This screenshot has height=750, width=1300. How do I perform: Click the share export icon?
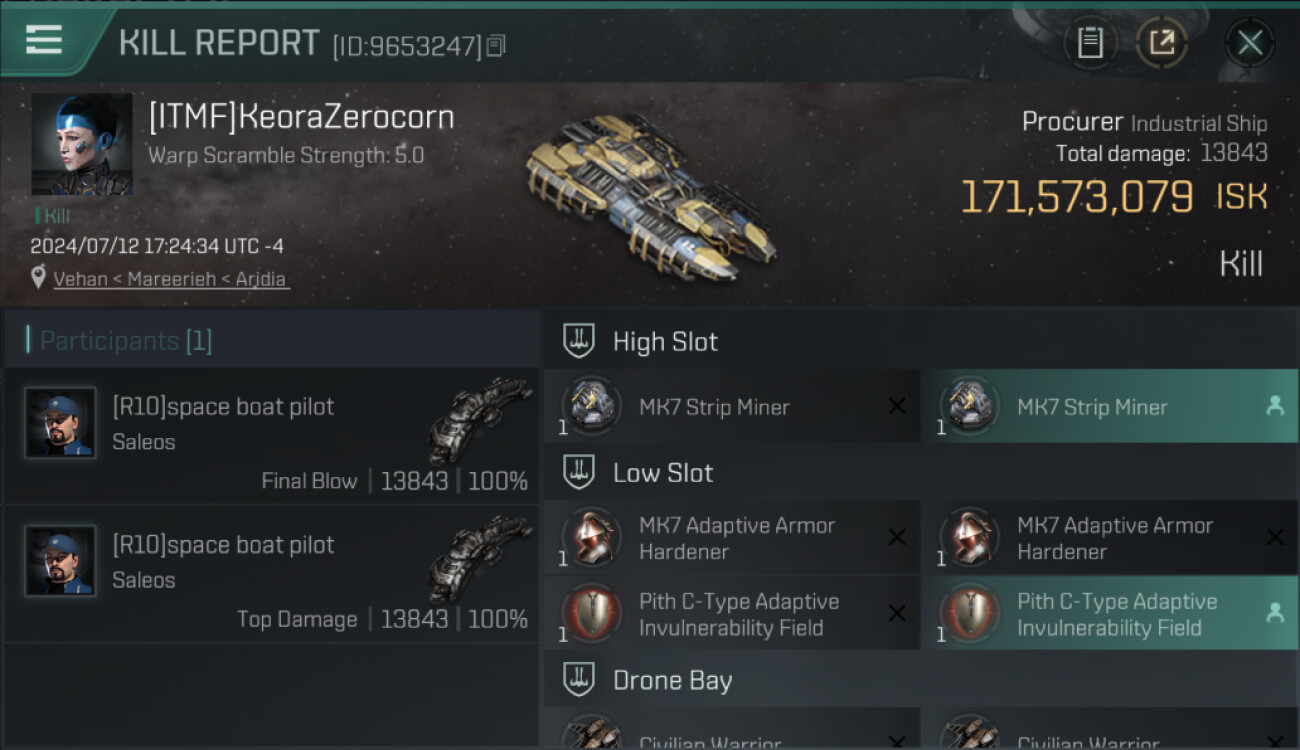point(1162,42)
